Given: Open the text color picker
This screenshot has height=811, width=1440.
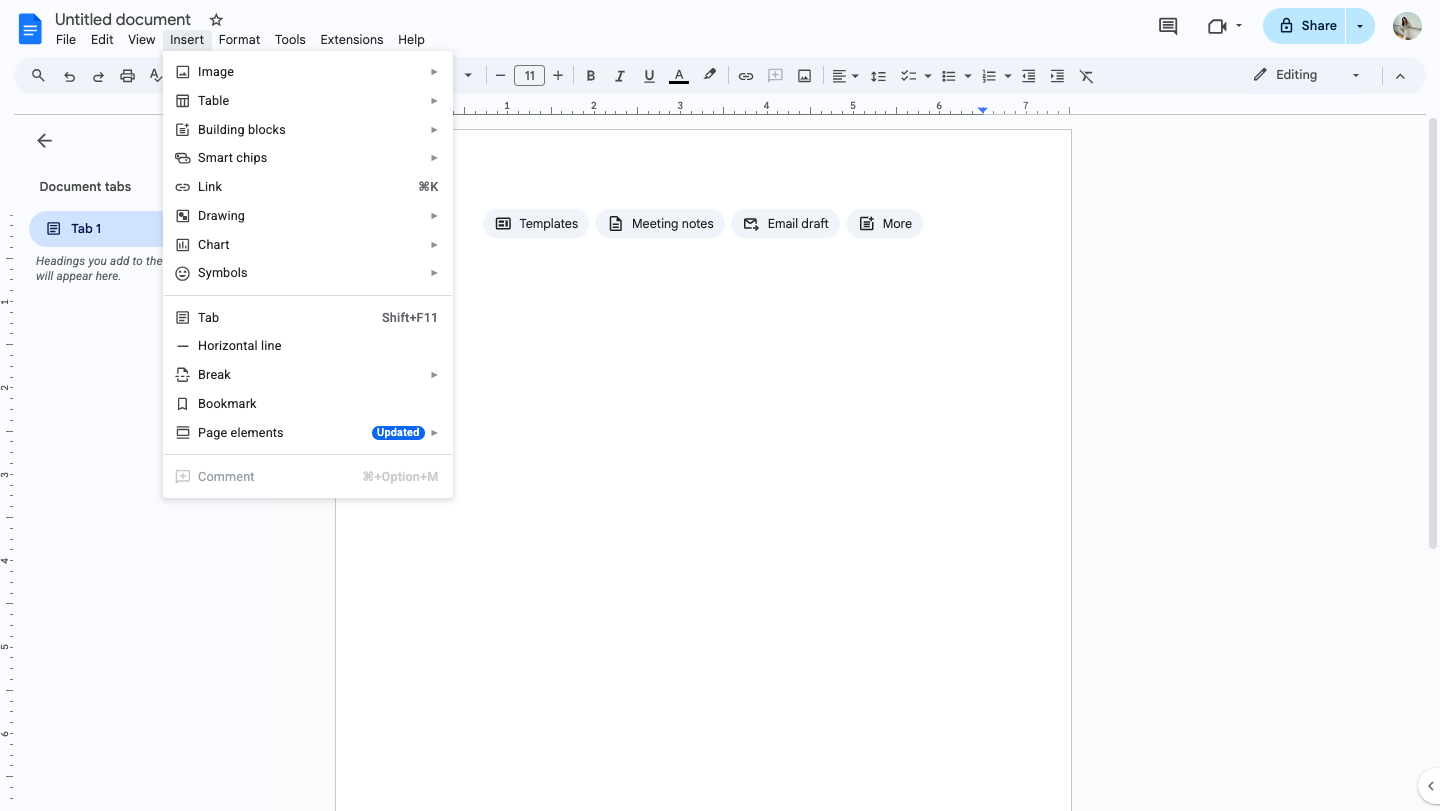Looking at the screenshot, I should [679, 76].
